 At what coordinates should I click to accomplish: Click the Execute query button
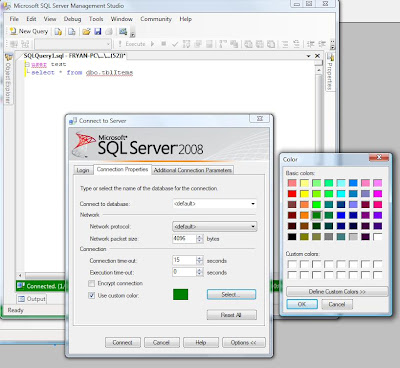132,44
